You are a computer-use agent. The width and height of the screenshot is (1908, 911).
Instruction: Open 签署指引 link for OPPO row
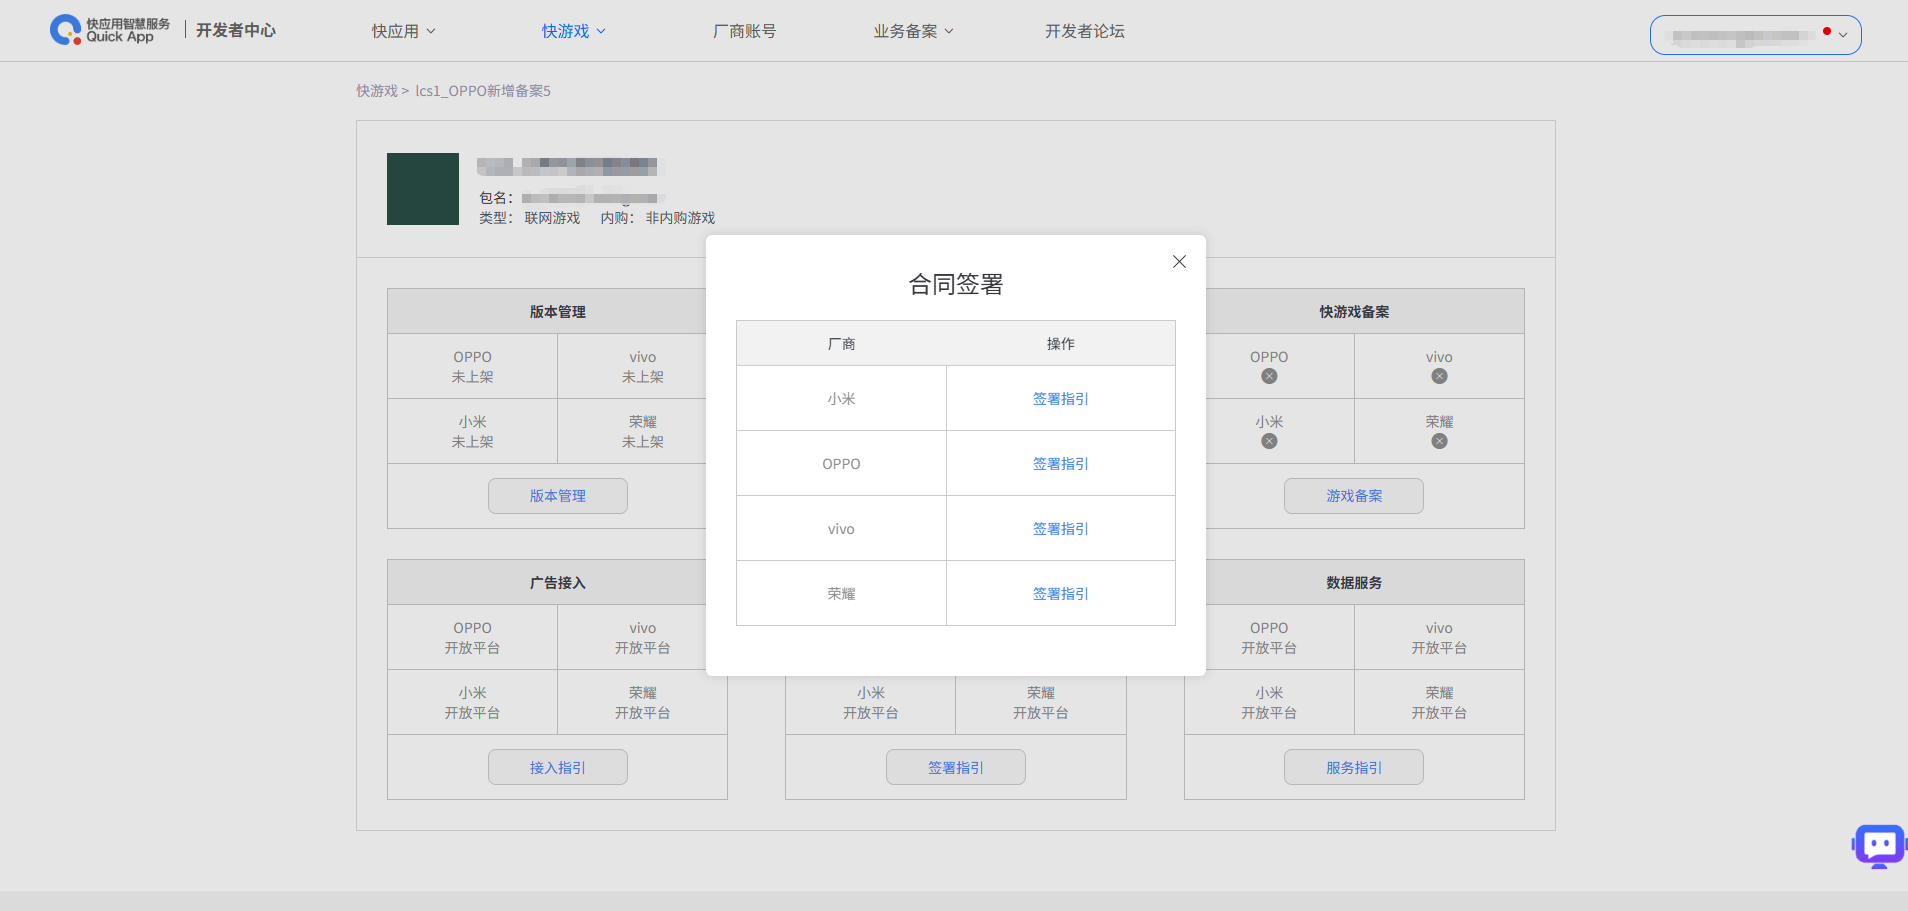coord(1060,464)
